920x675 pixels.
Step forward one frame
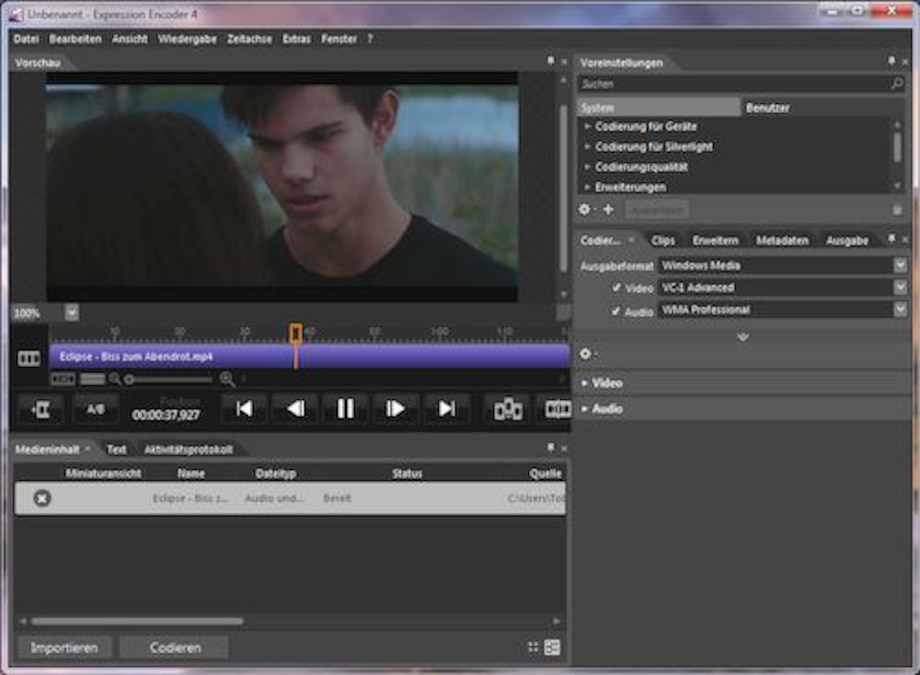coord(396,408)
